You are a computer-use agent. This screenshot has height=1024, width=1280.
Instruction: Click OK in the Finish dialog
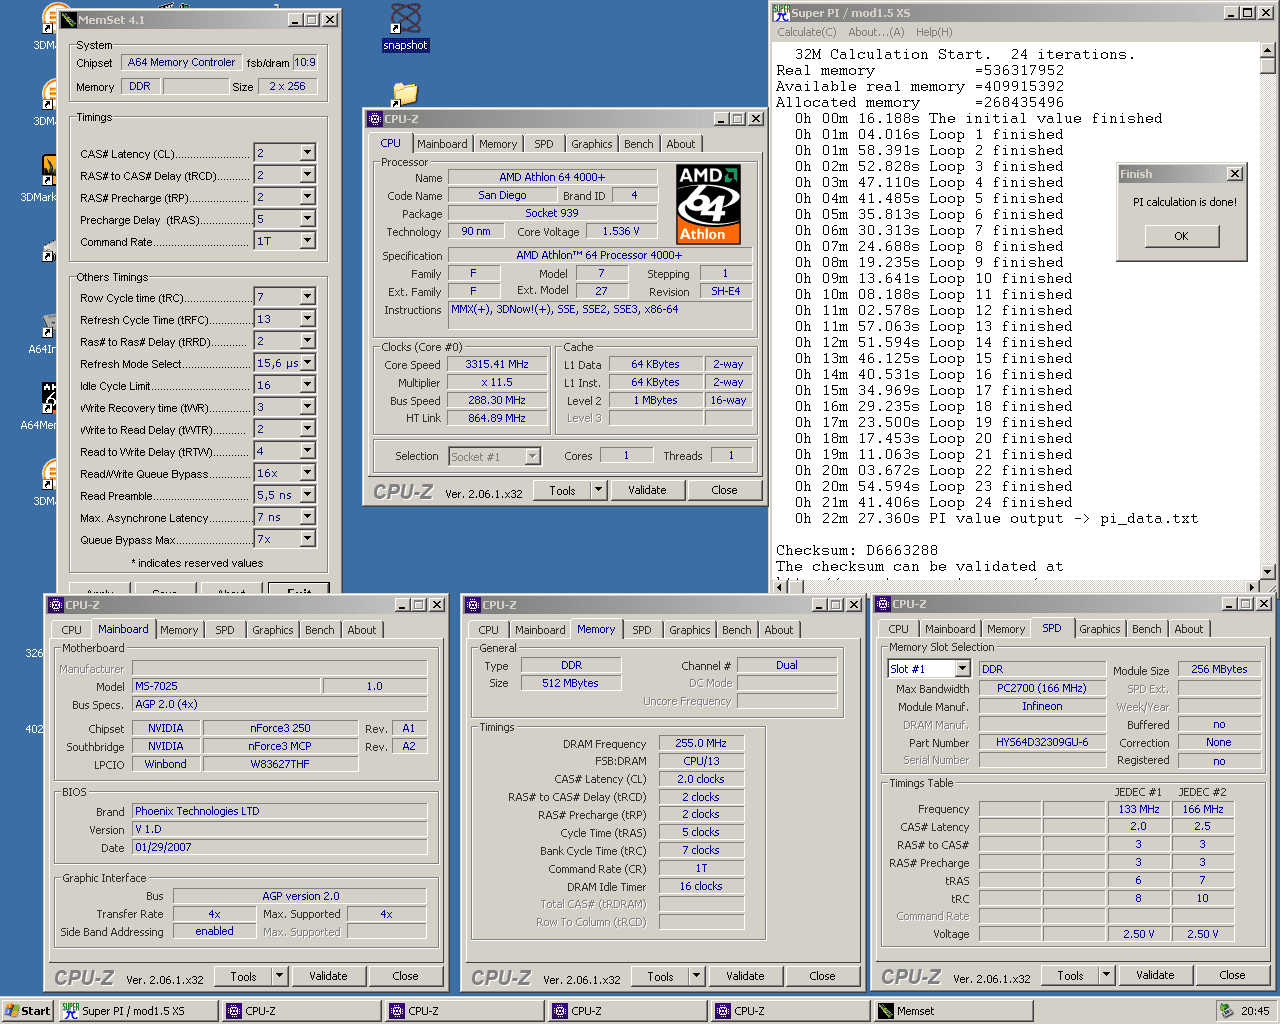pyautogui.click(x=1181, y=236)
